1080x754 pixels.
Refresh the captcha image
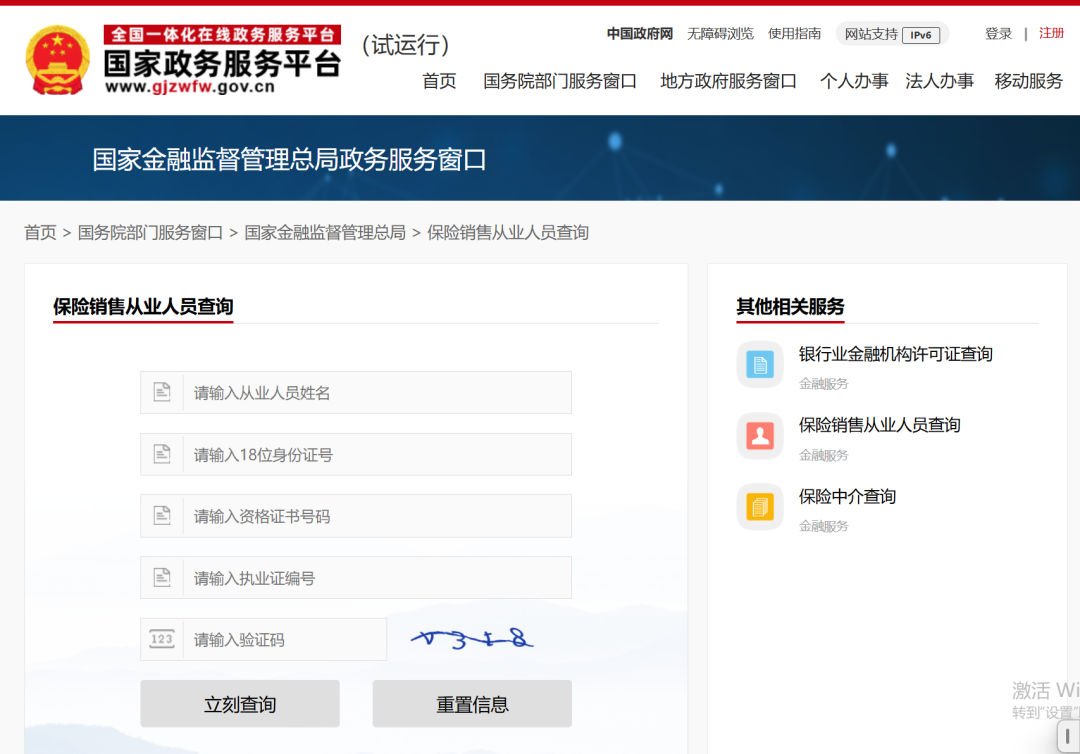click(x=472, y=640)
